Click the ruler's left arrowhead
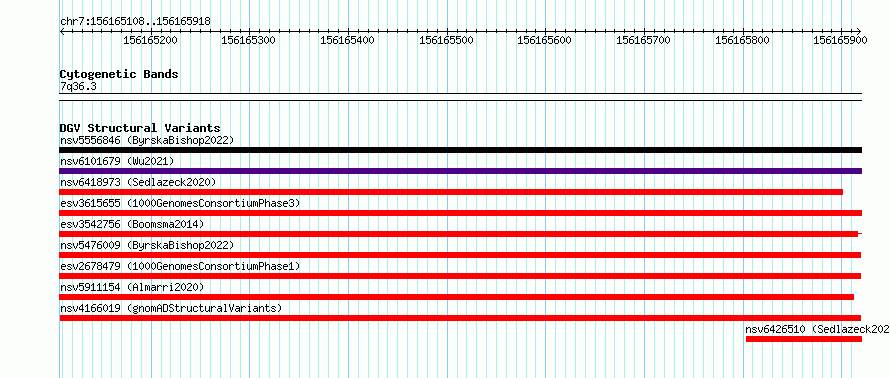The image size is (890, 378). [62, 31]
